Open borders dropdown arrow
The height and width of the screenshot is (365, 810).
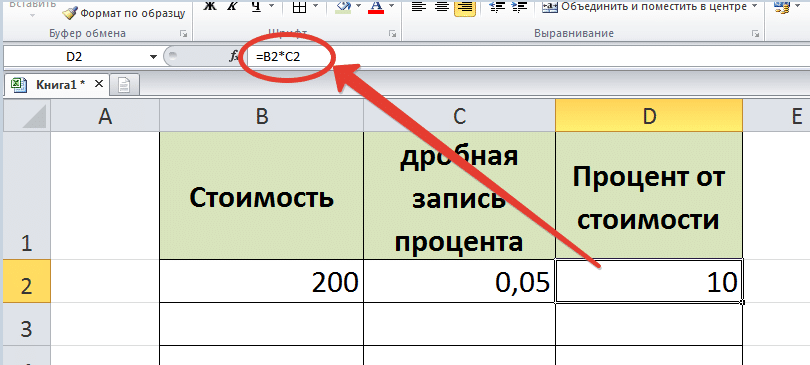coord(316,6)
